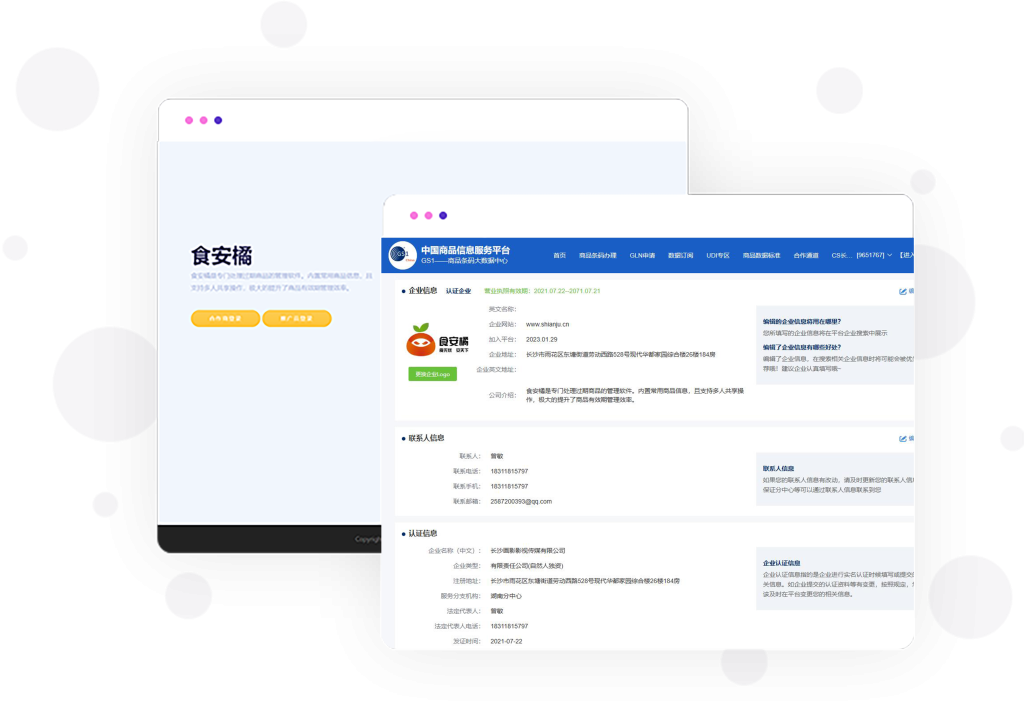This screenshot has height=713, width=1024.
Task: Click the 企业信息 section heading
Action: [423, 291]
